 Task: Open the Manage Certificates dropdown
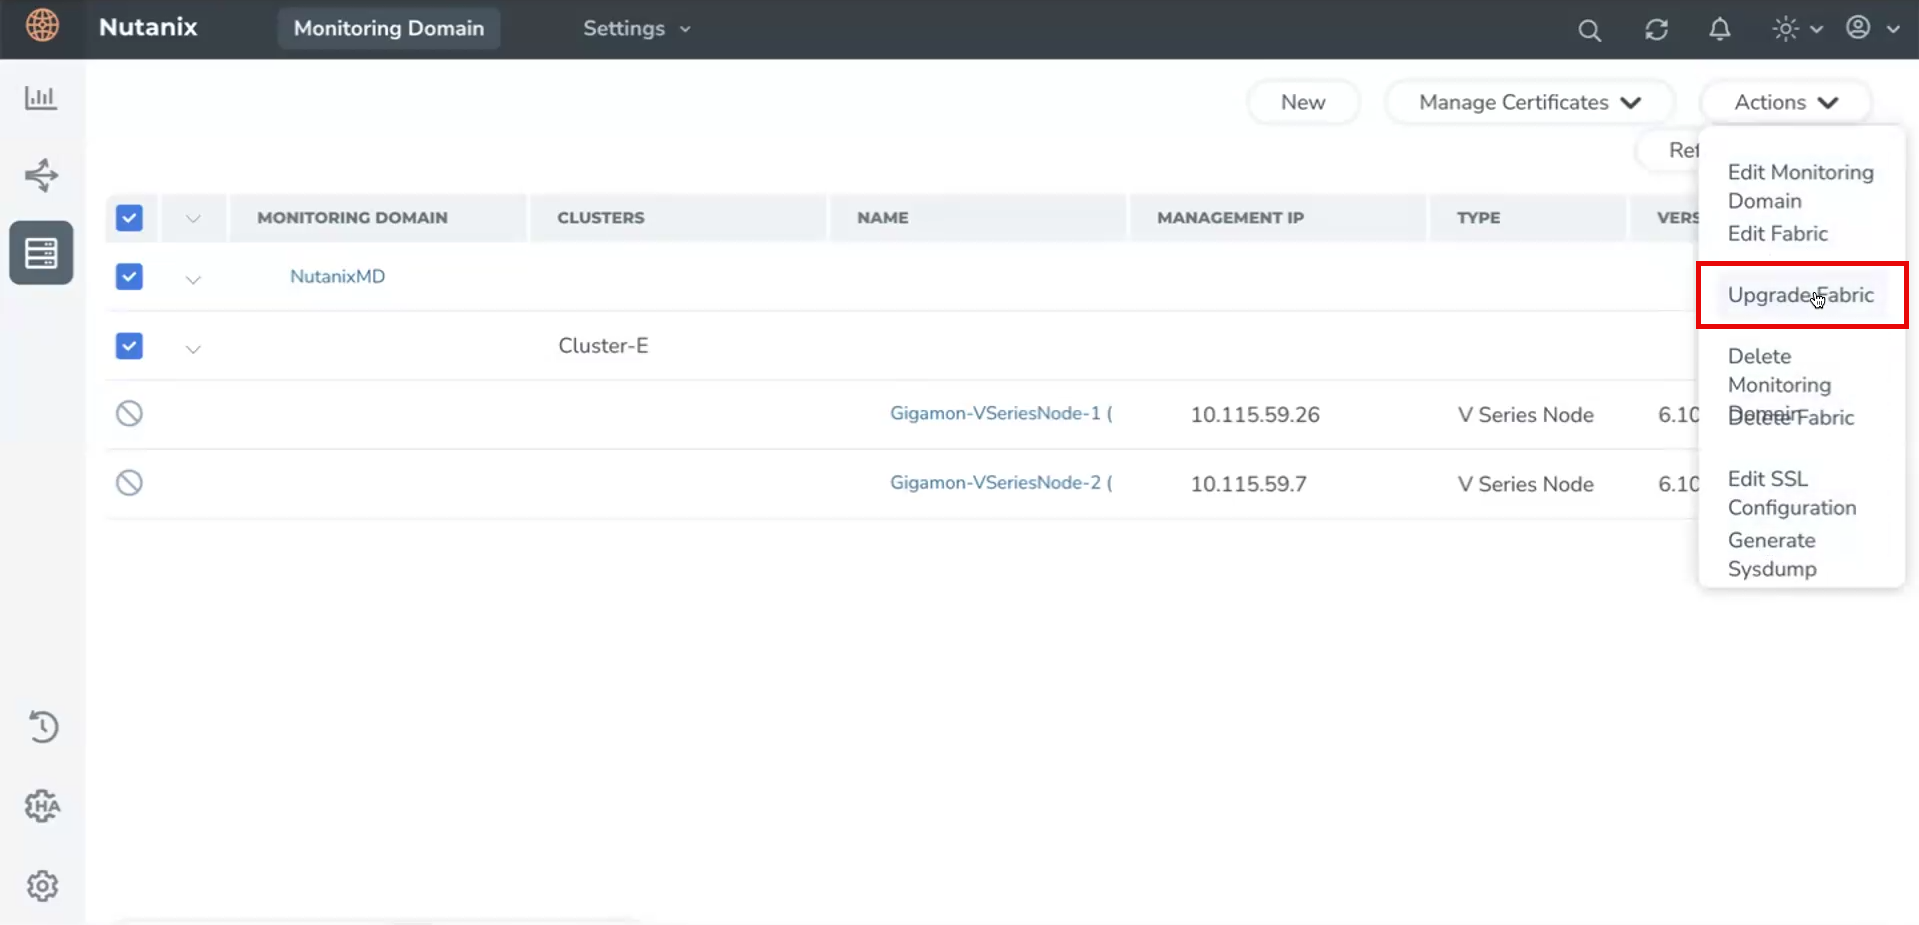[1529, 103]
